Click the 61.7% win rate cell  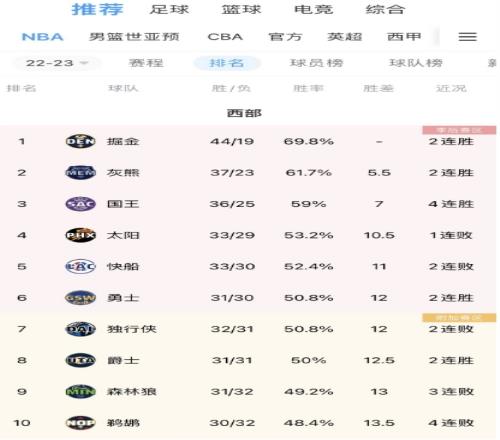pos(309,173)
